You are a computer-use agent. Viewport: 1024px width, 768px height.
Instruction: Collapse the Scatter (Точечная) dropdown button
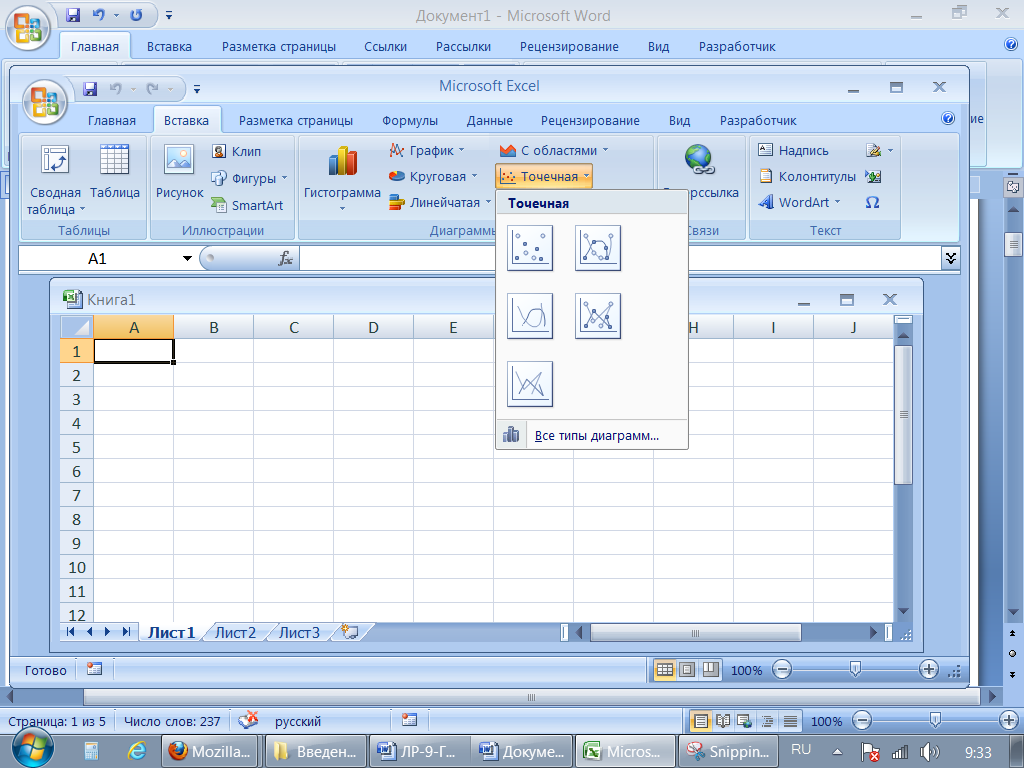coord(543,176)
